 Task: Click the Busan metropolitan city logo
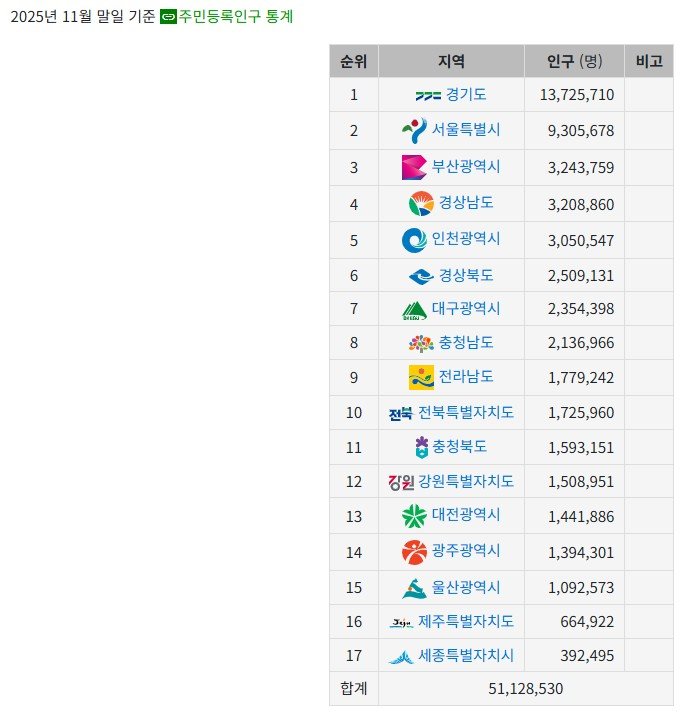pos(414,167)
